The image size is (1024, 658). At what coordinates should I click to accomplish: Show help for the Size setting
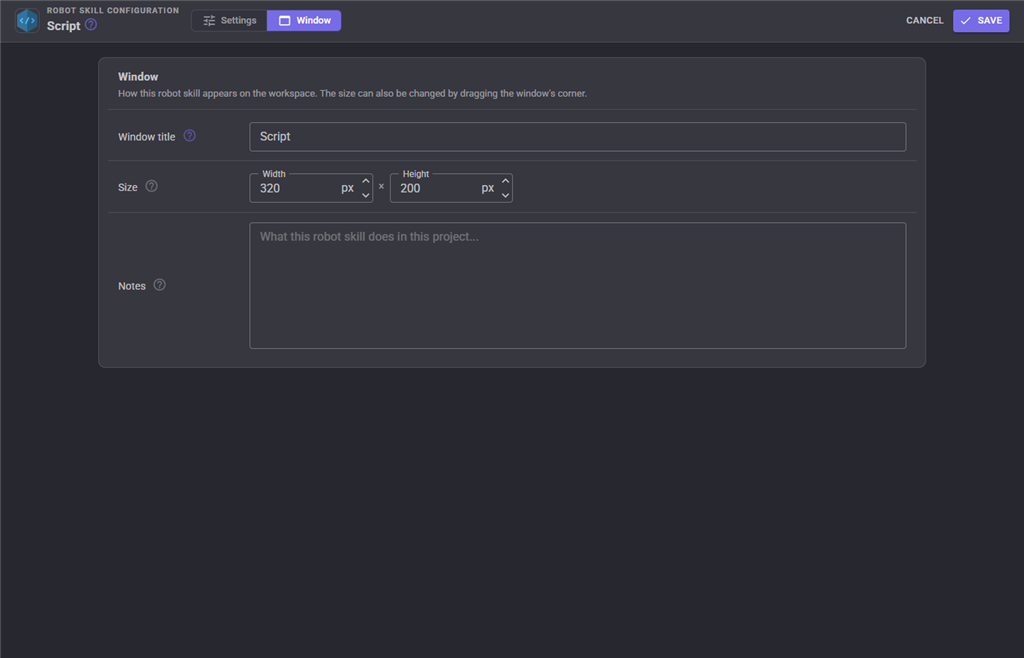point(152,186)
